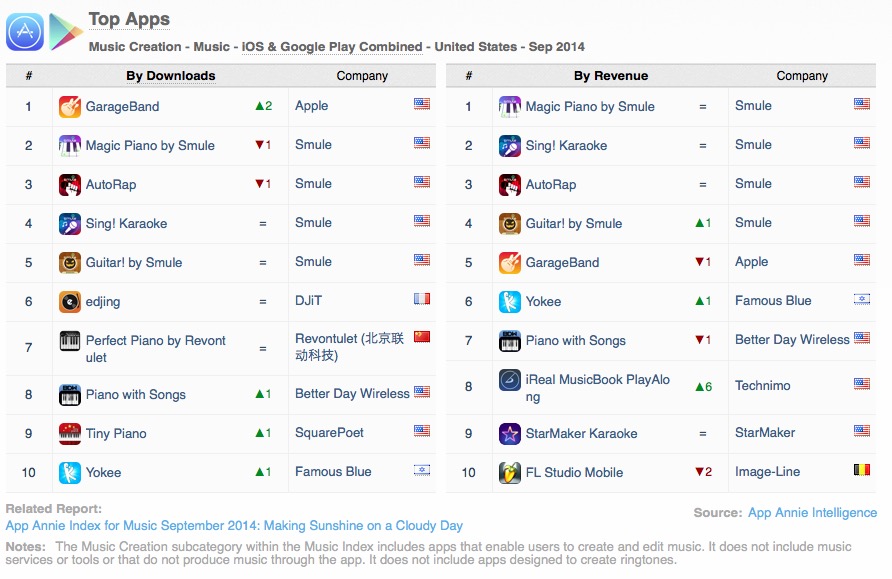Viewport: 892px width, 579px height.
Task: Click the iOS & Google Play Combined label
Action: [332, 47]
